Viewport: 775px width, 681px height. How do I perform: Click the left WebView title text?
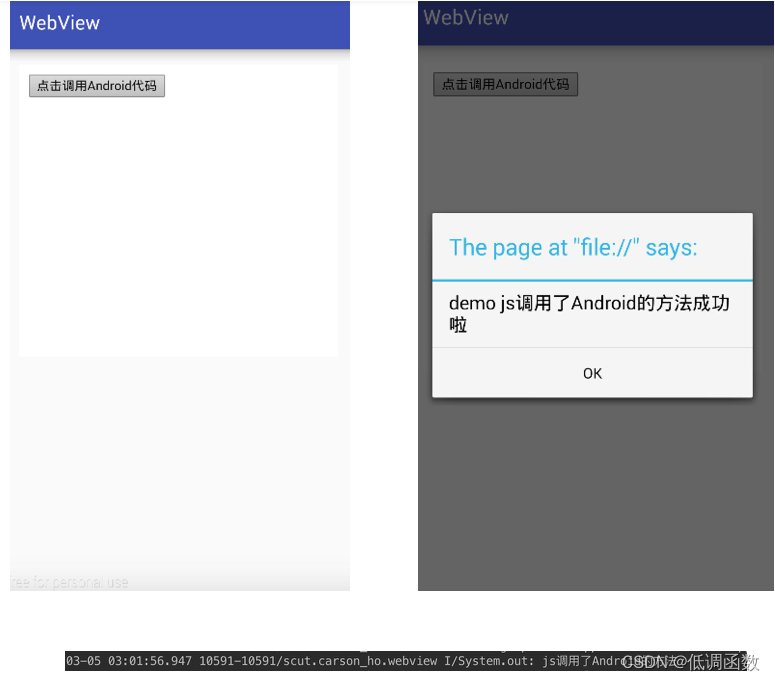(59, 23)
